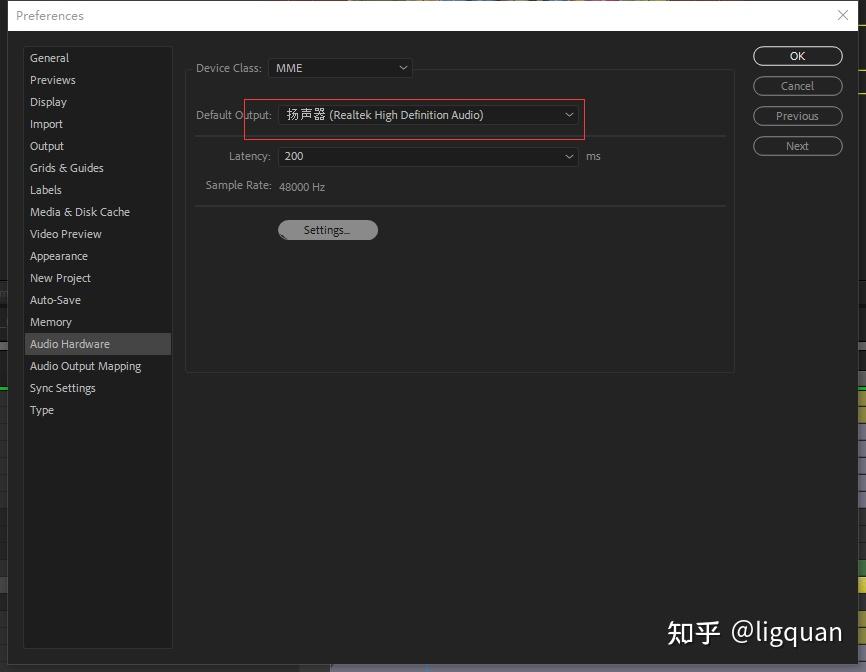
Task: Confirm preferences with the OK button
Action: (796, 56)
